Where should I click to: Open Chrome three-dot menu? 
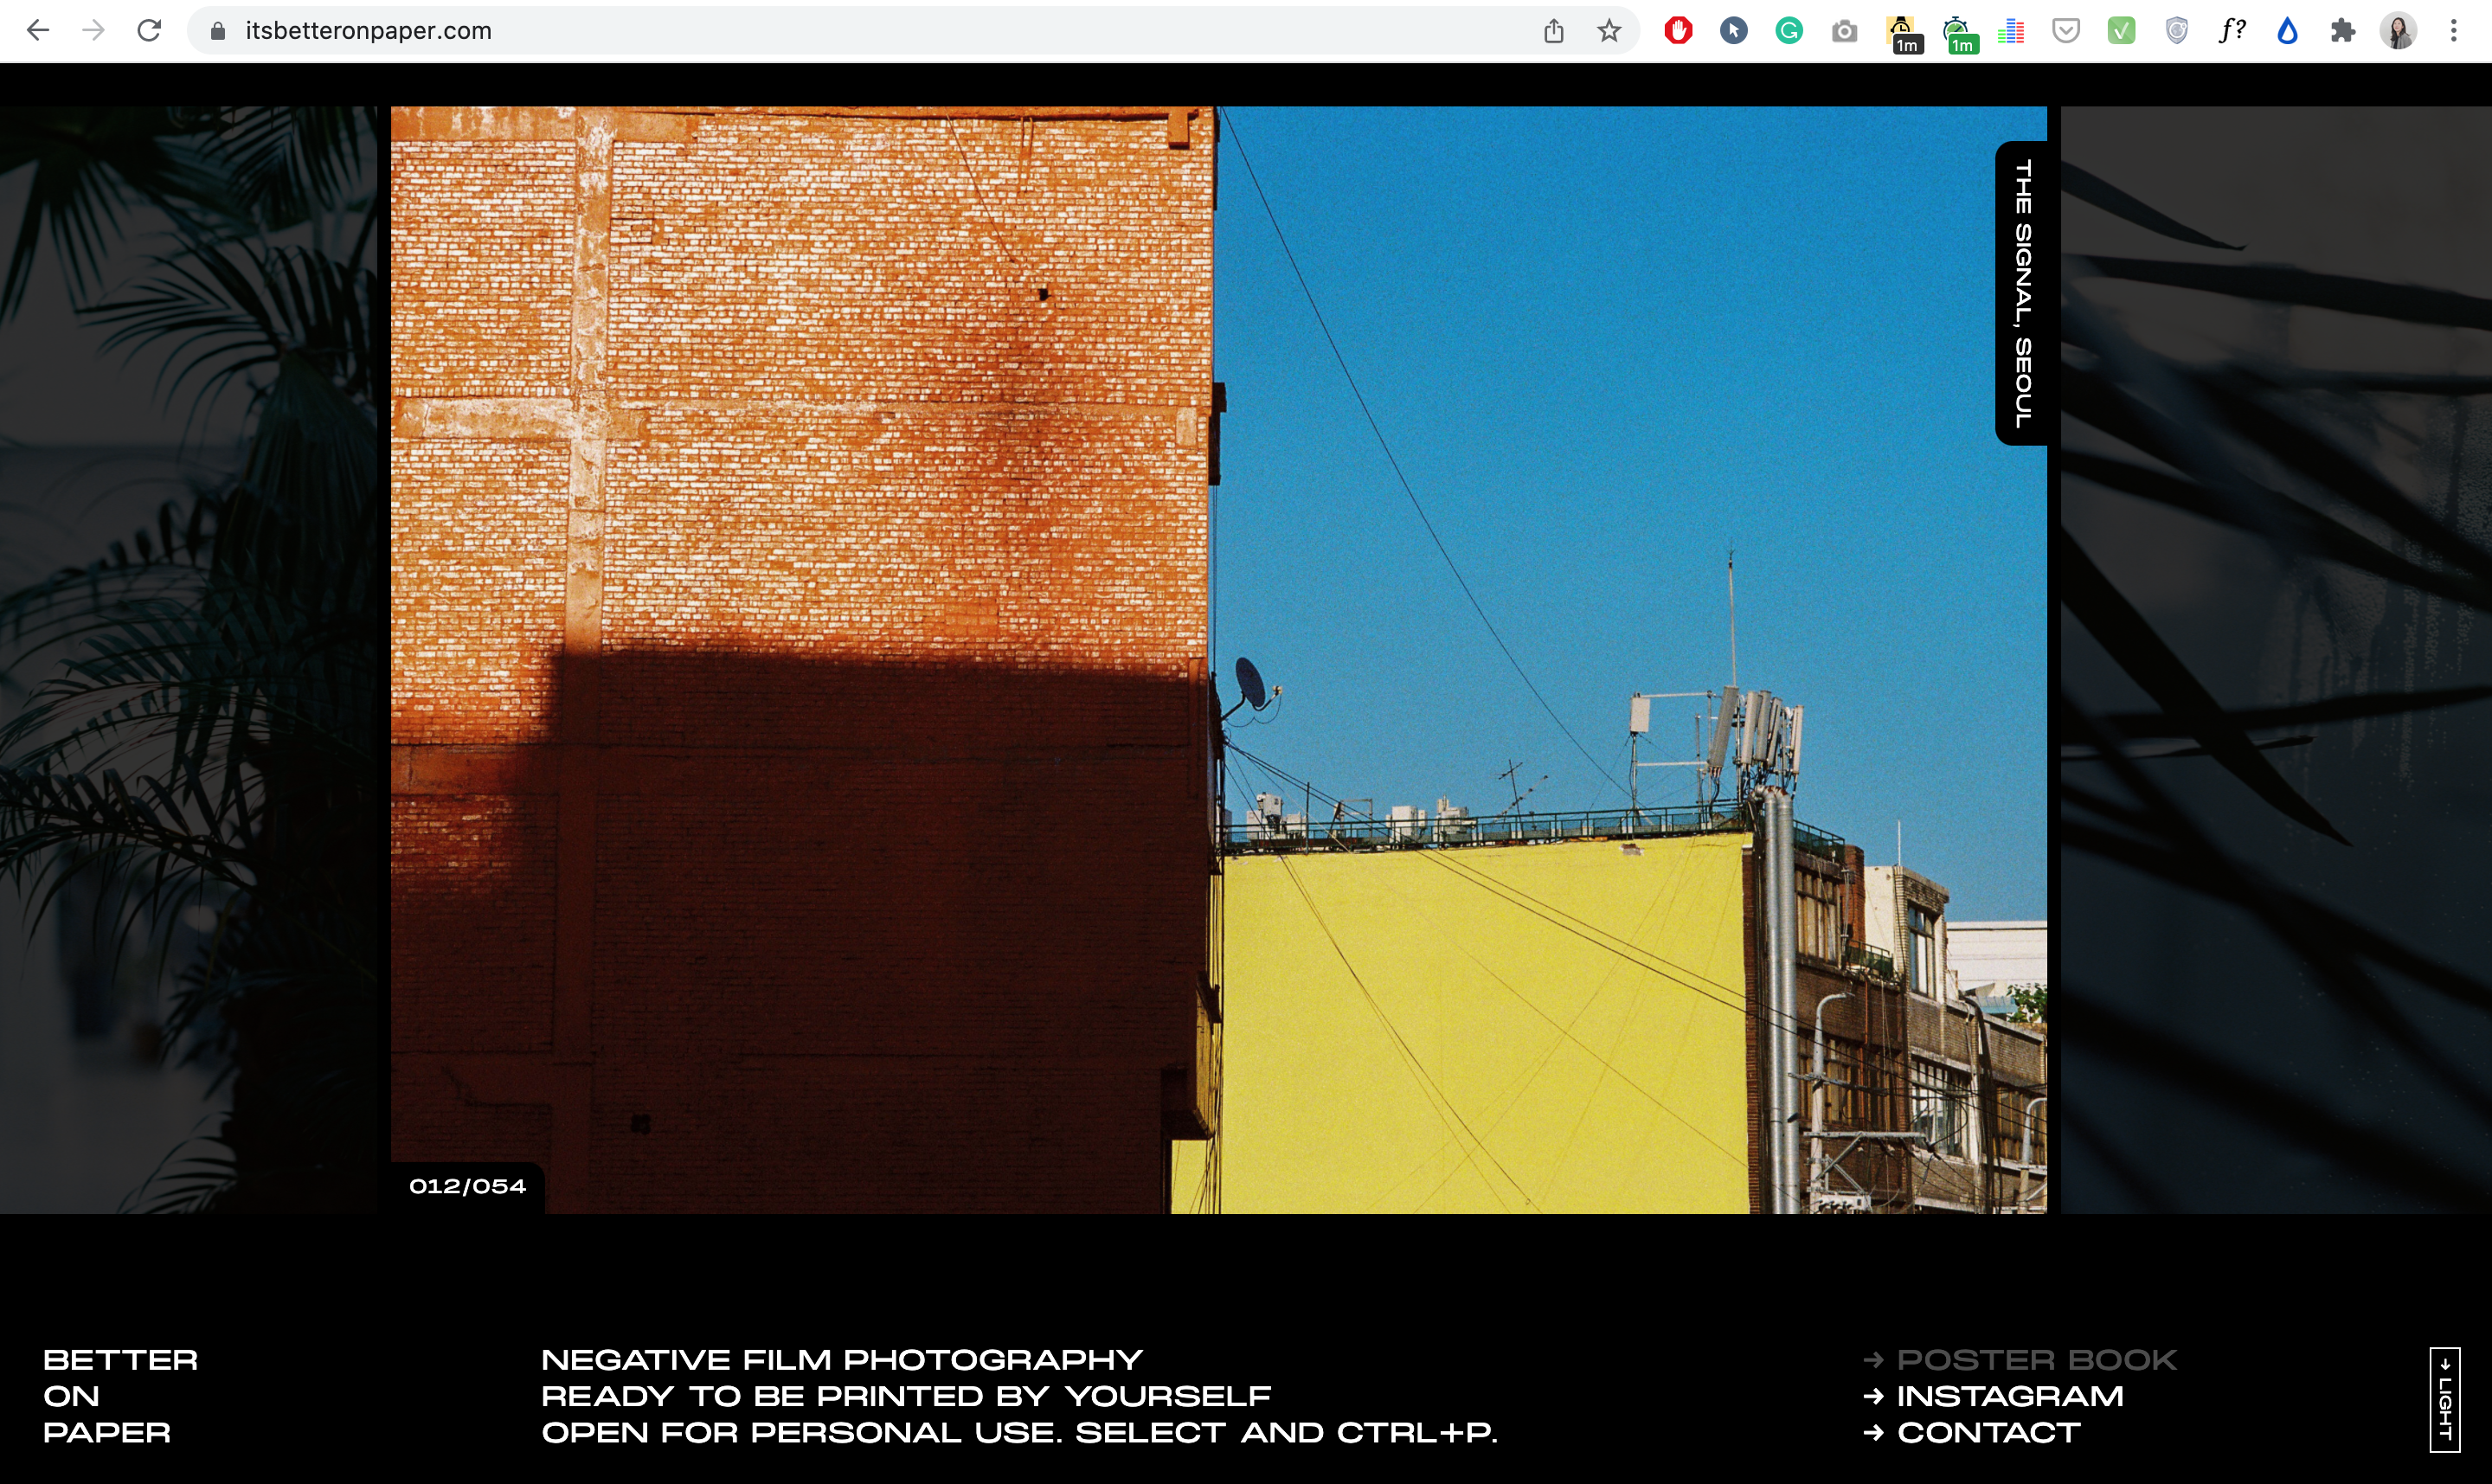2453,31
